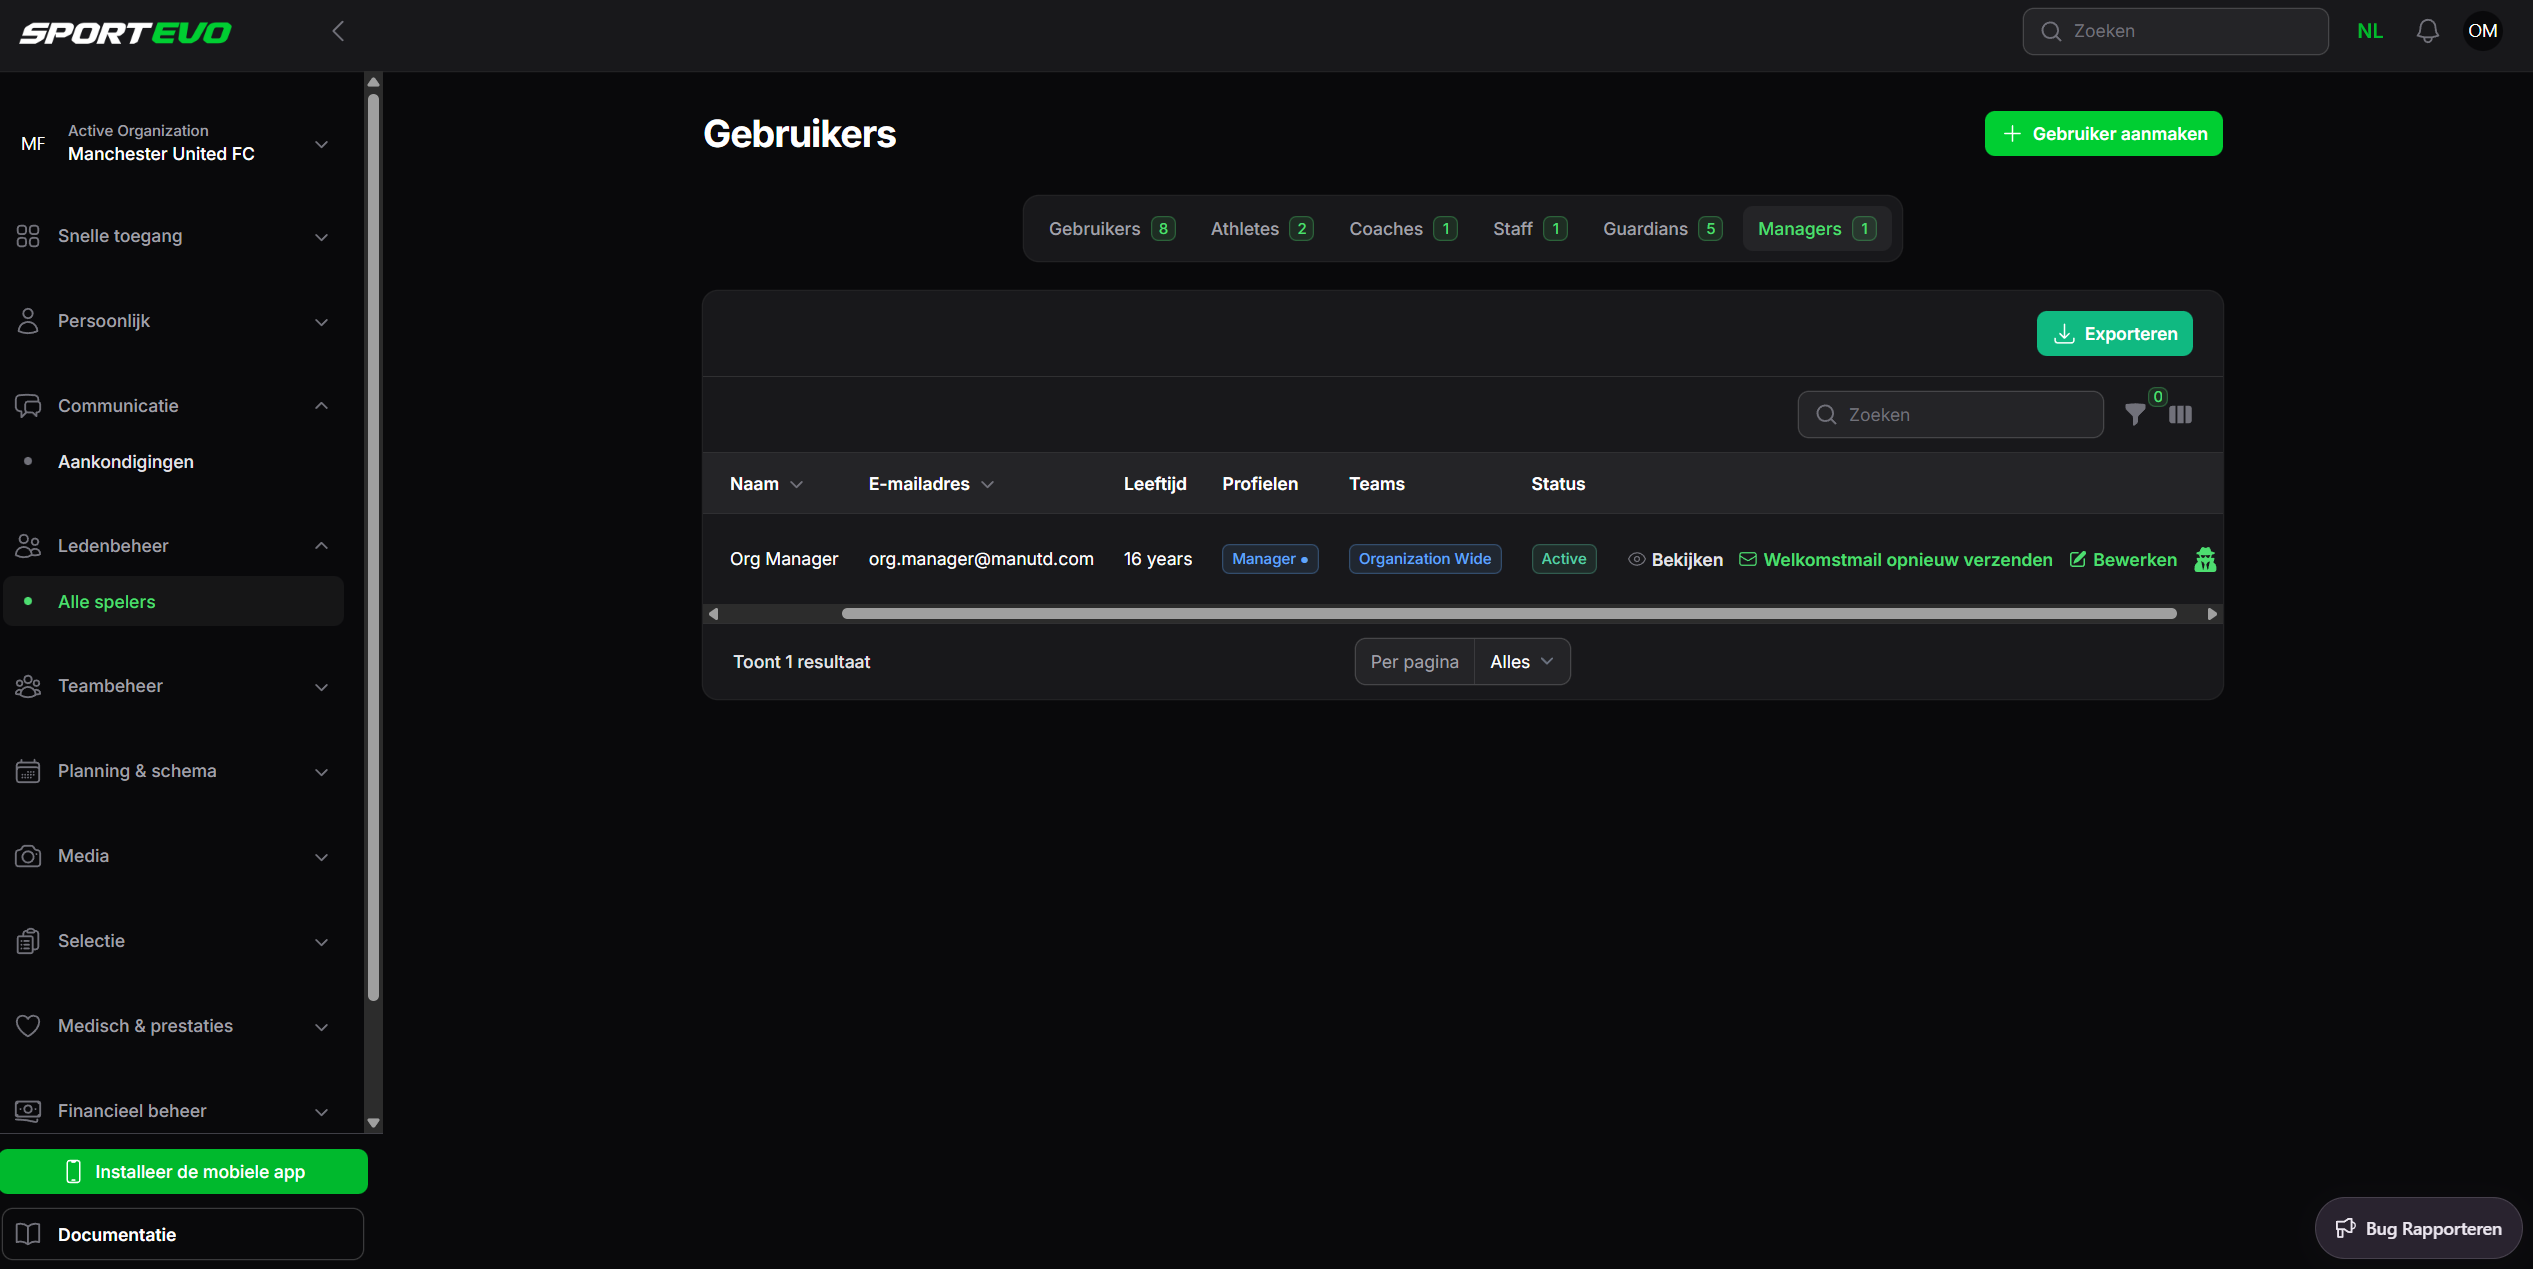Click the Sporteevo logo
Viewport: 2533px width, 1269px height.
pyautogui.click(x=126, y=33)
